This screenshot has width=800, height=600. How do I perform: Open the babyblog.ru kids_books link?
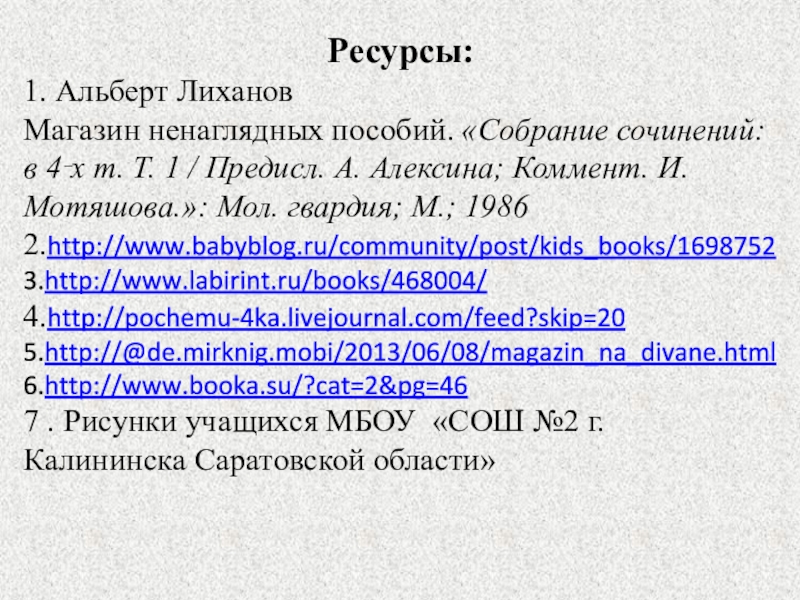pos(411,247)
